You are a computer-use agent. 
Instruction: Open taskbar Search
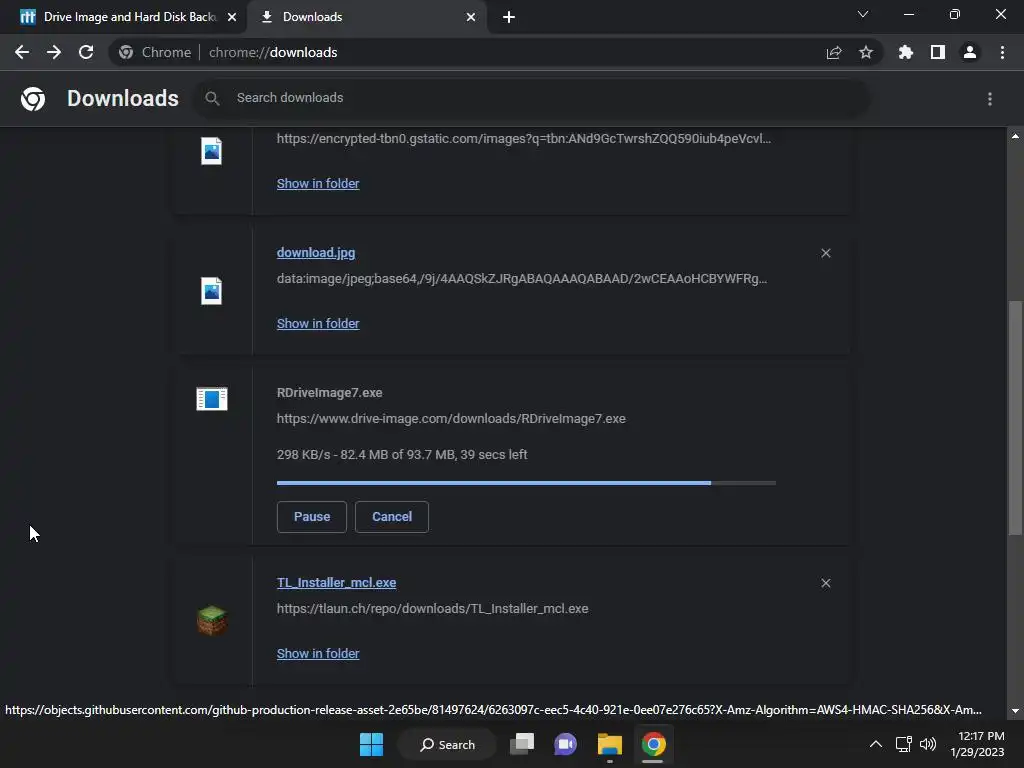pos(448,744)
